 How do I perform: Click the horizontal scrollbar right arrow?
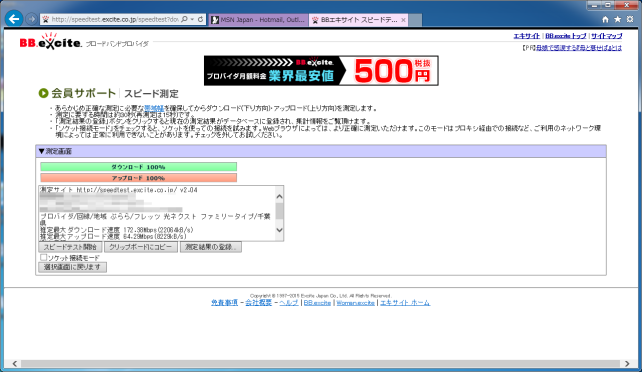[627, 364]
